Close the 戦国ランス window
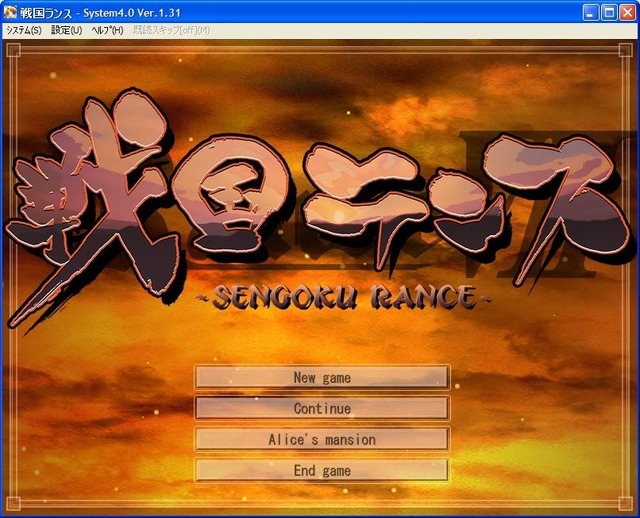 click(628, 13)
